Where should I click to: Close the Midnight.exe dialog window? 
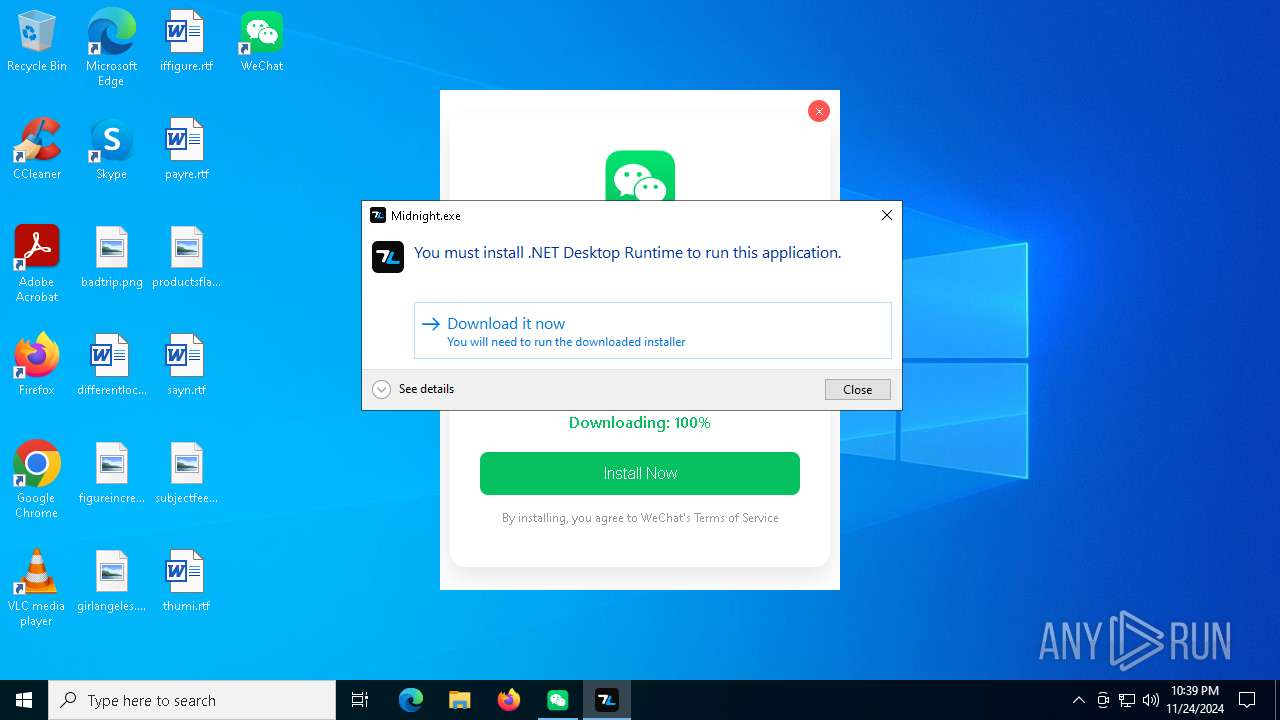887,215
